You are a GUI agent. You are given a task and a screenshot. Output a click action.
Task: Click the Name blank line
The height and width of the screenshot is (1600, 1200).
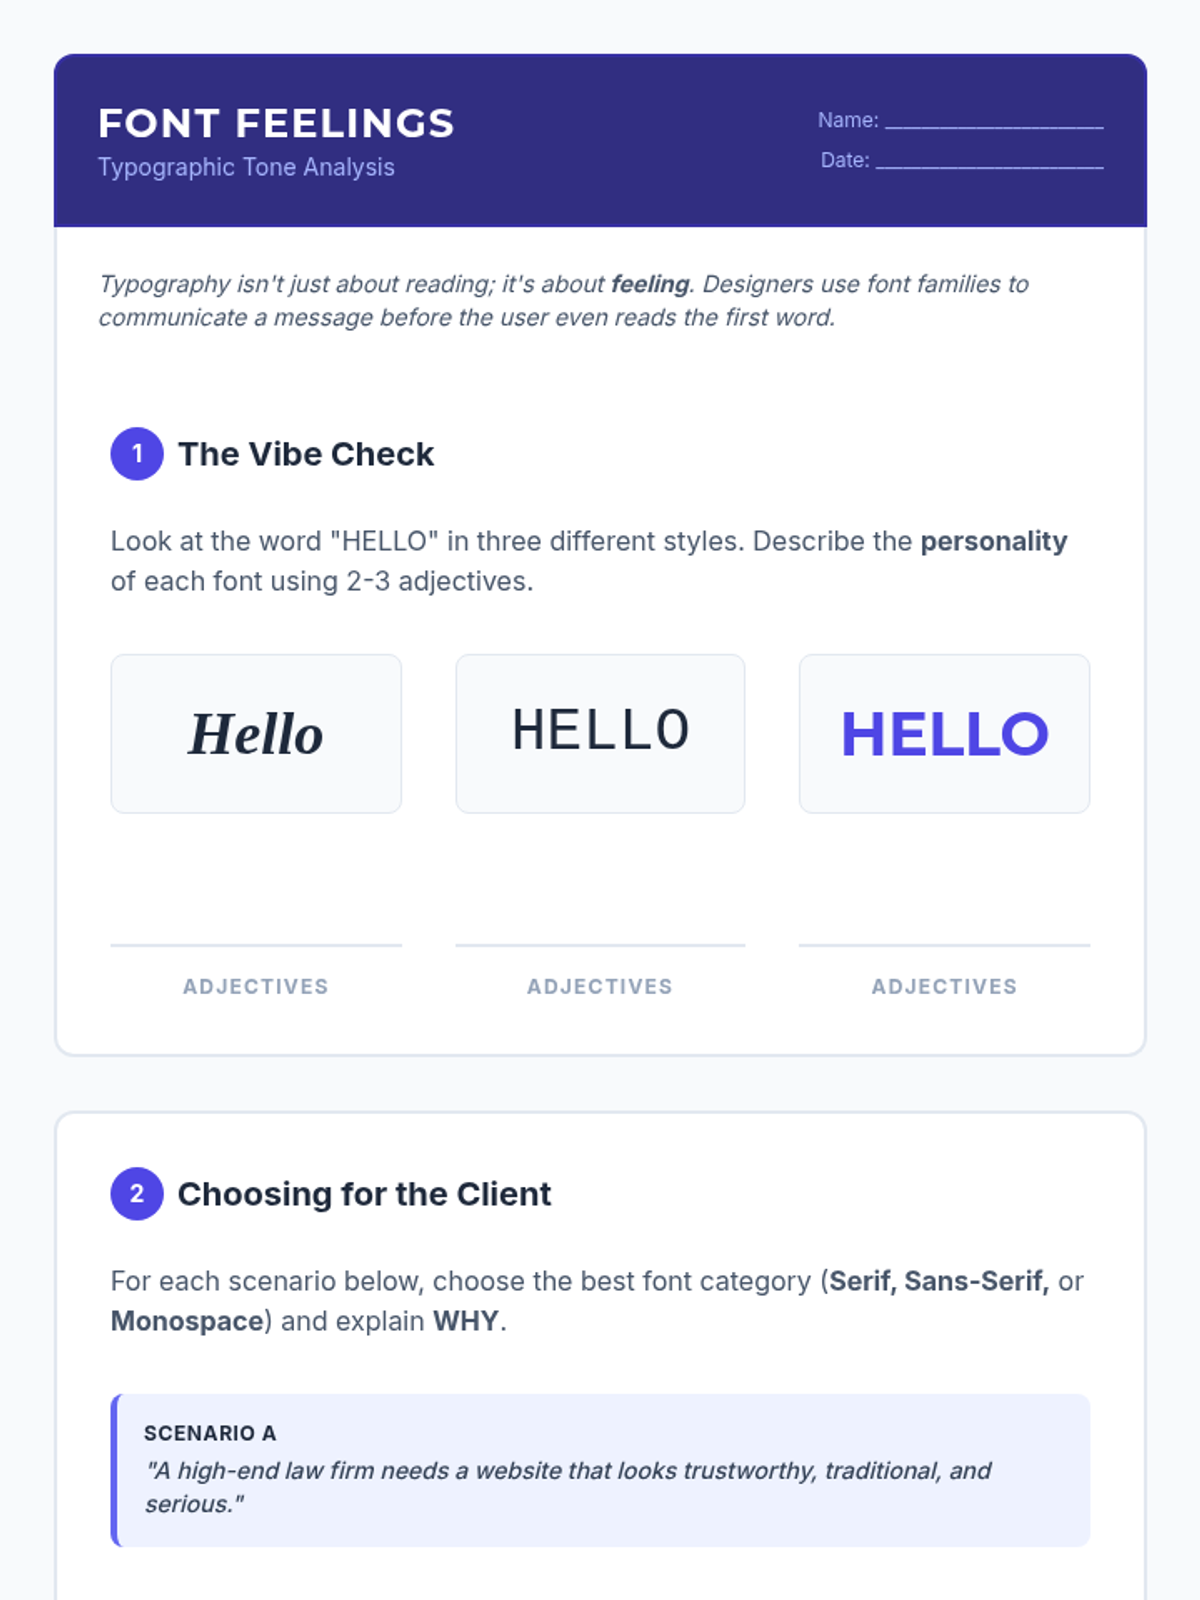[x=994, y=122]
